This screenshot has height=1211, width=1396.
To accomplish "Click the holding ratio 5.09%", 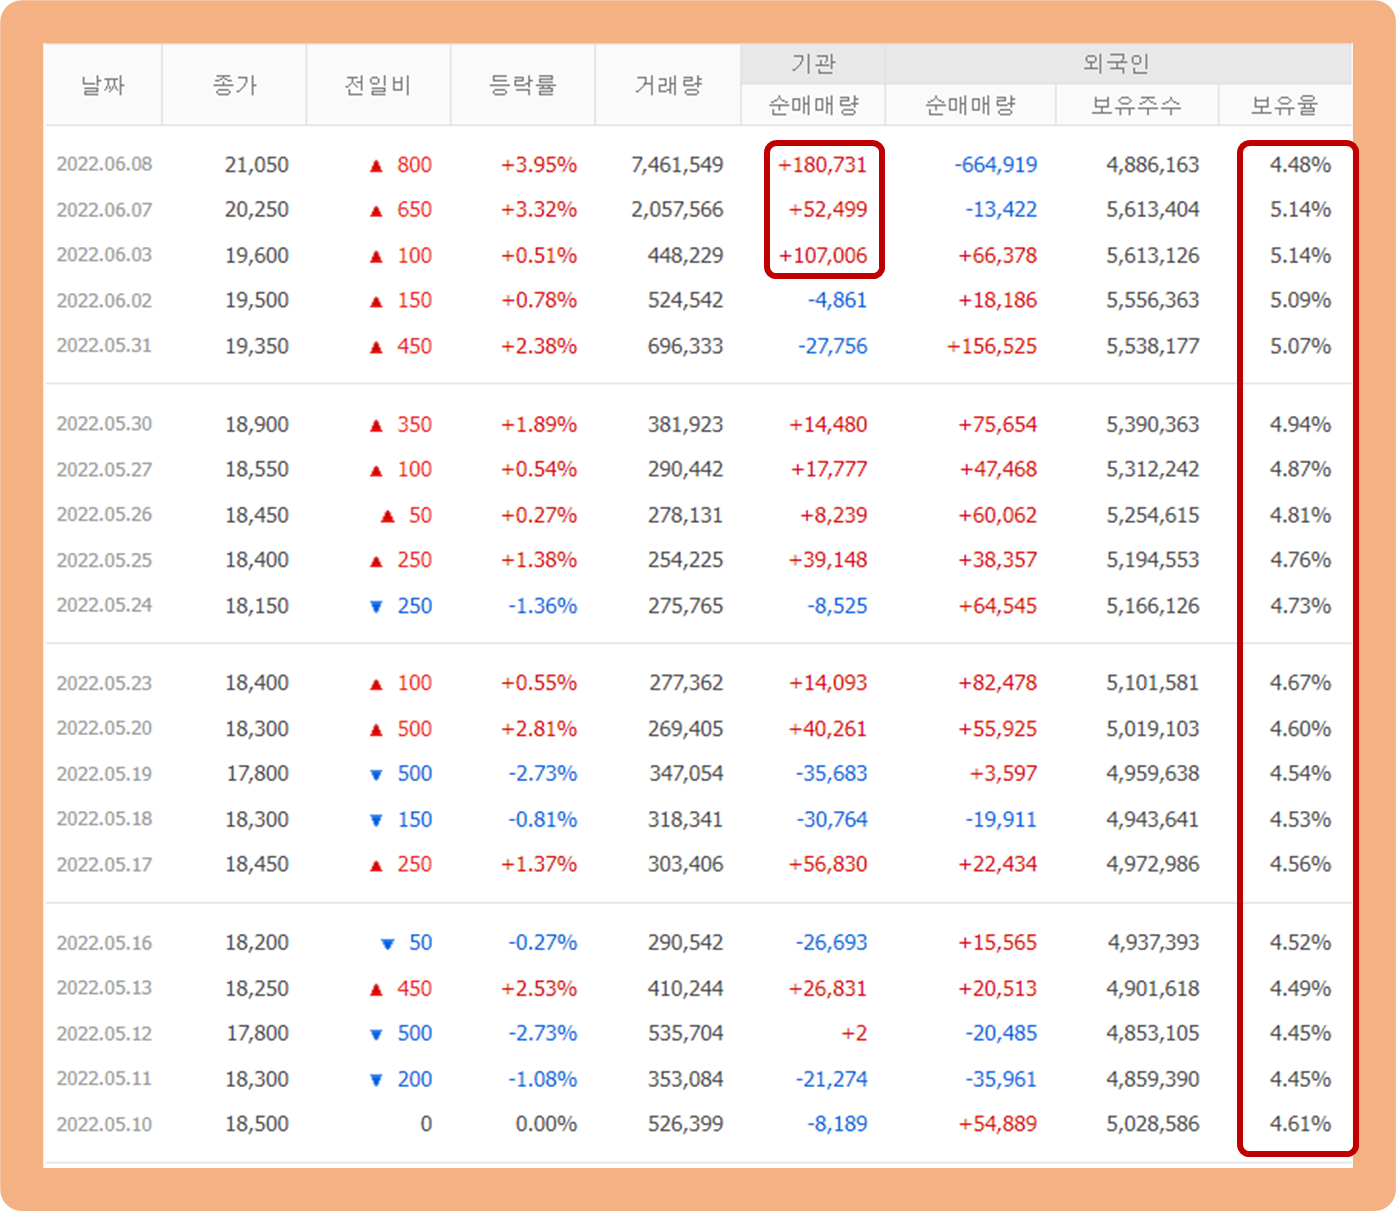I will [x=1300, y=300].
